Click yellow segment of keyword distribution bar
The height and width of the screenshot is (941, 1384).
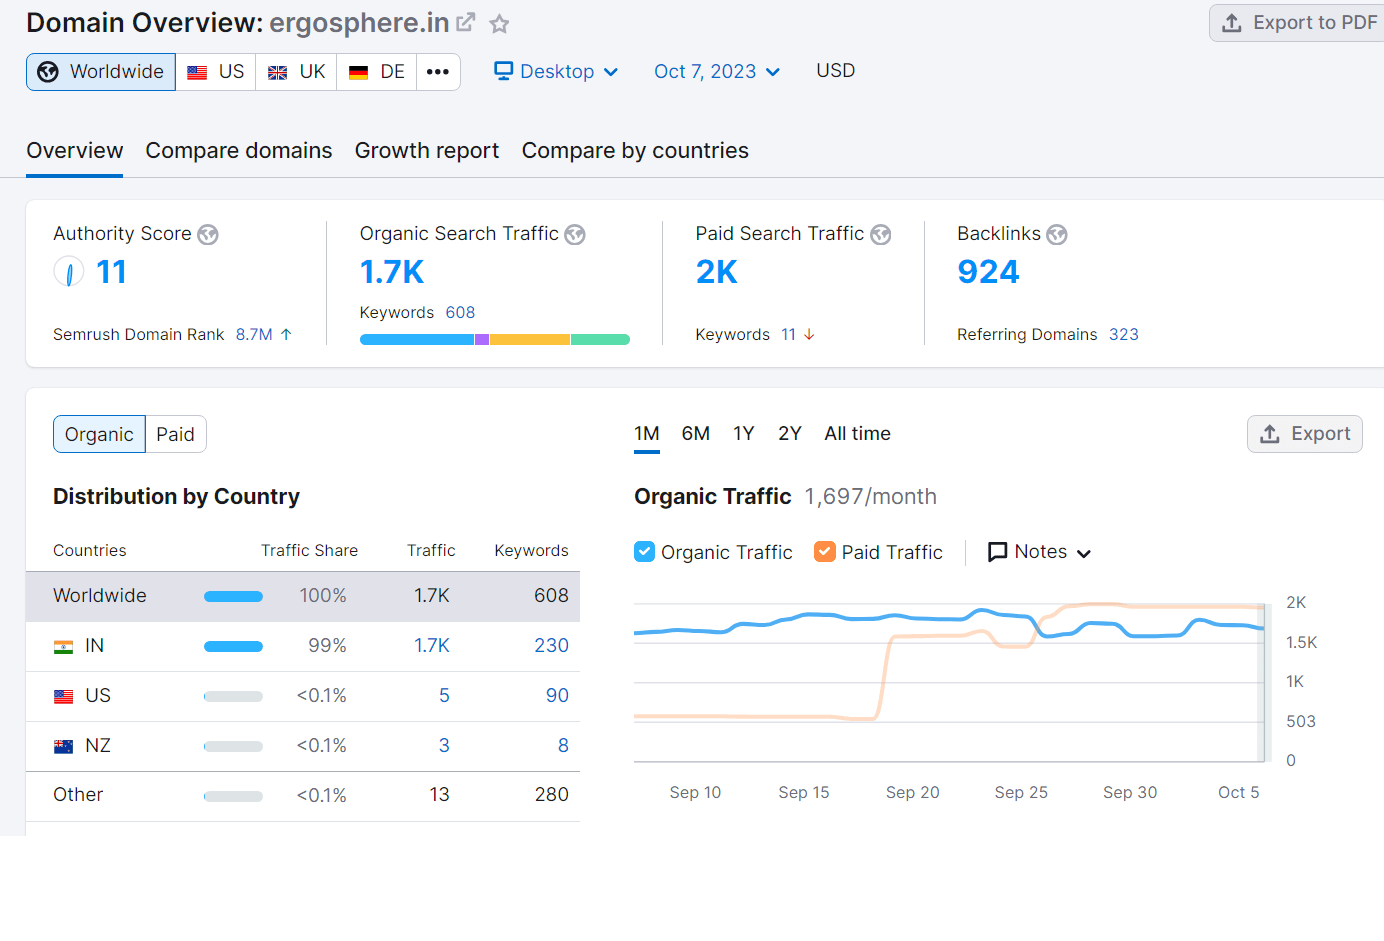point(530,340)
